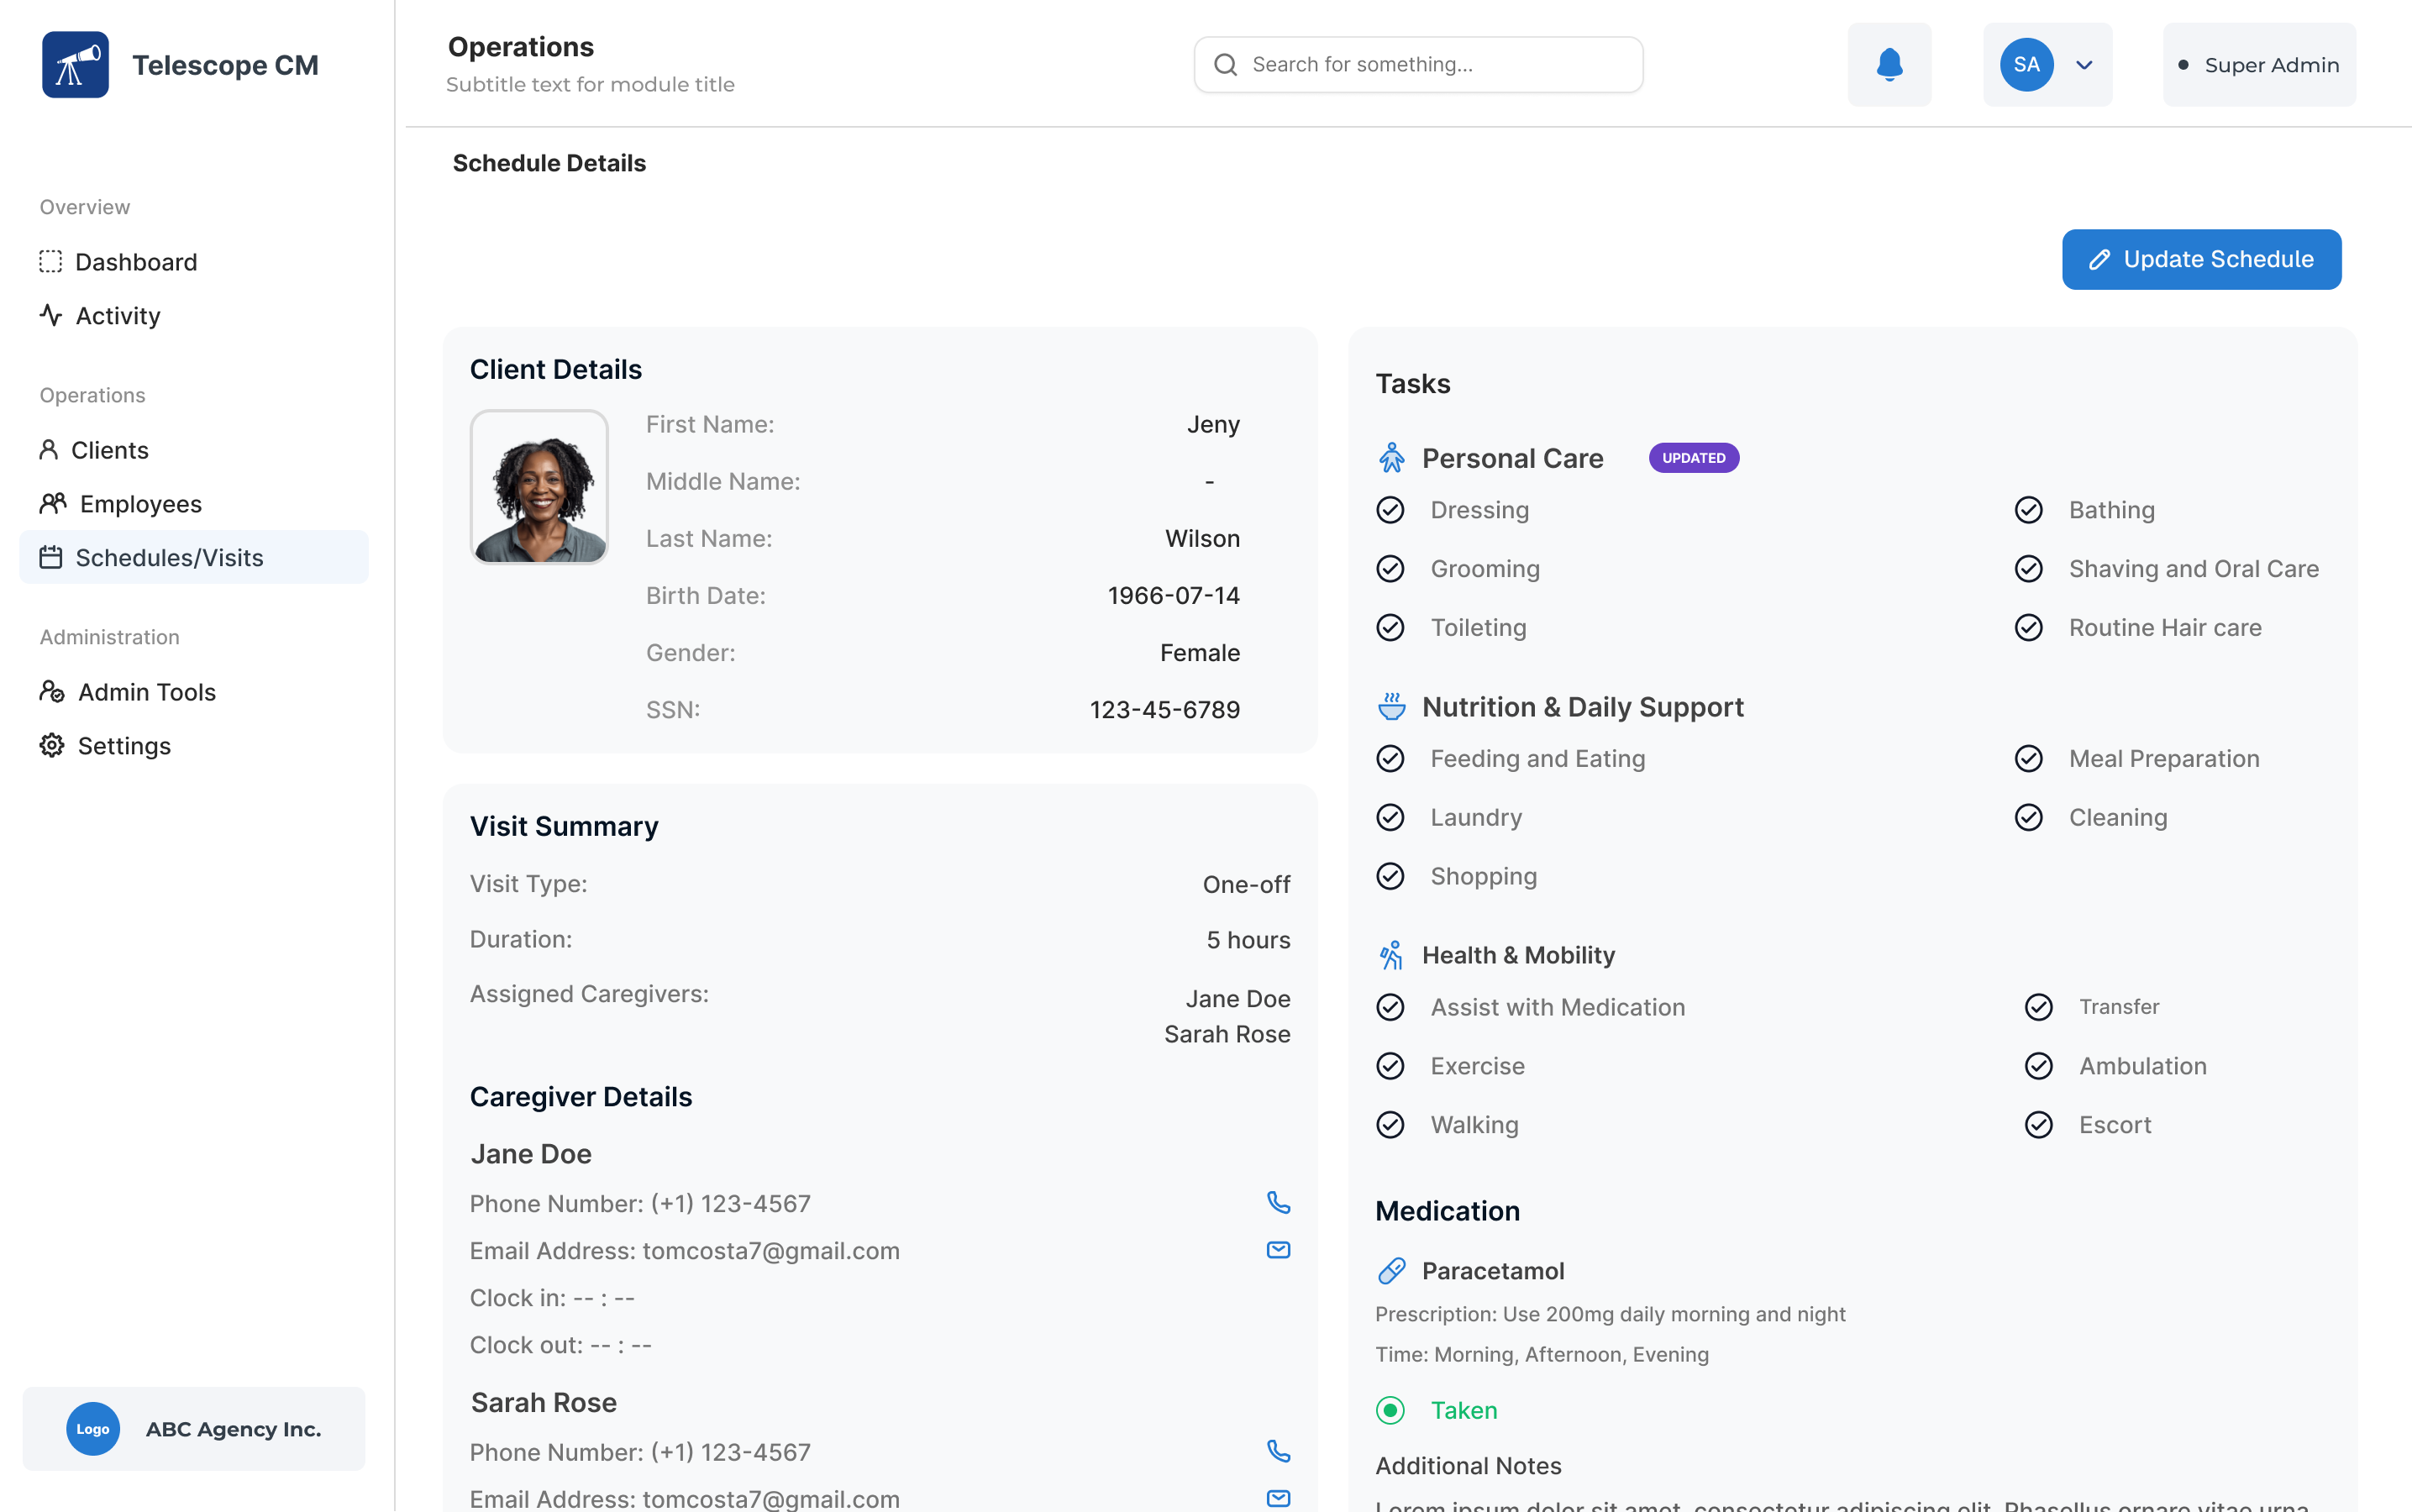Viewport: 2412px width, 1512px height.
Task: Toggle the Dressing task checkmark
Action: click(x=1390, y=510)
